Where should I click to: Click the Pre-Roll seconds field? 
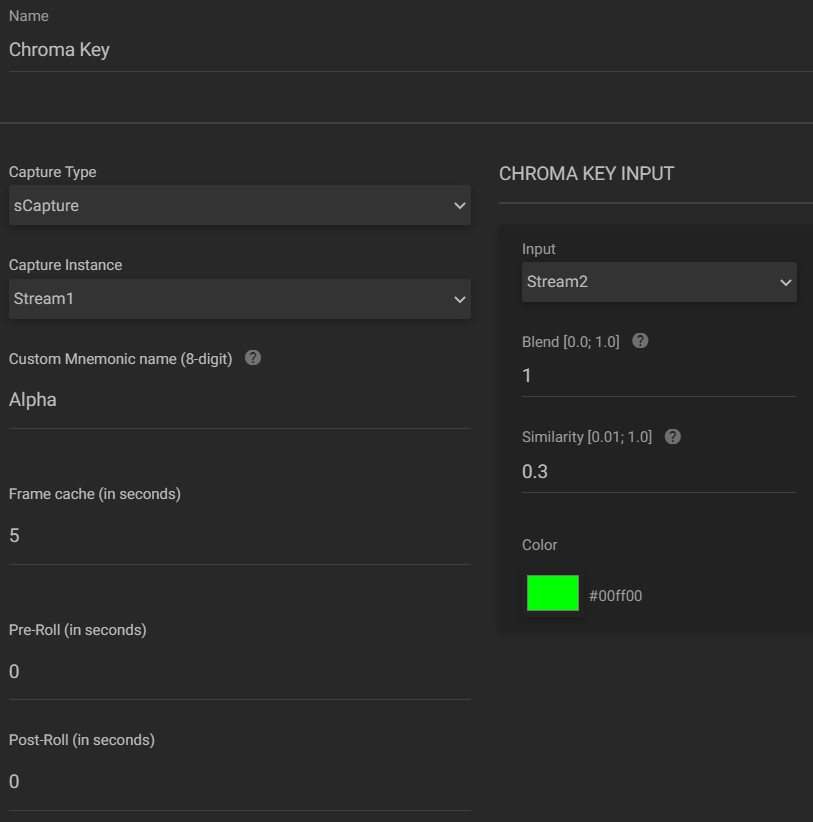240,672
